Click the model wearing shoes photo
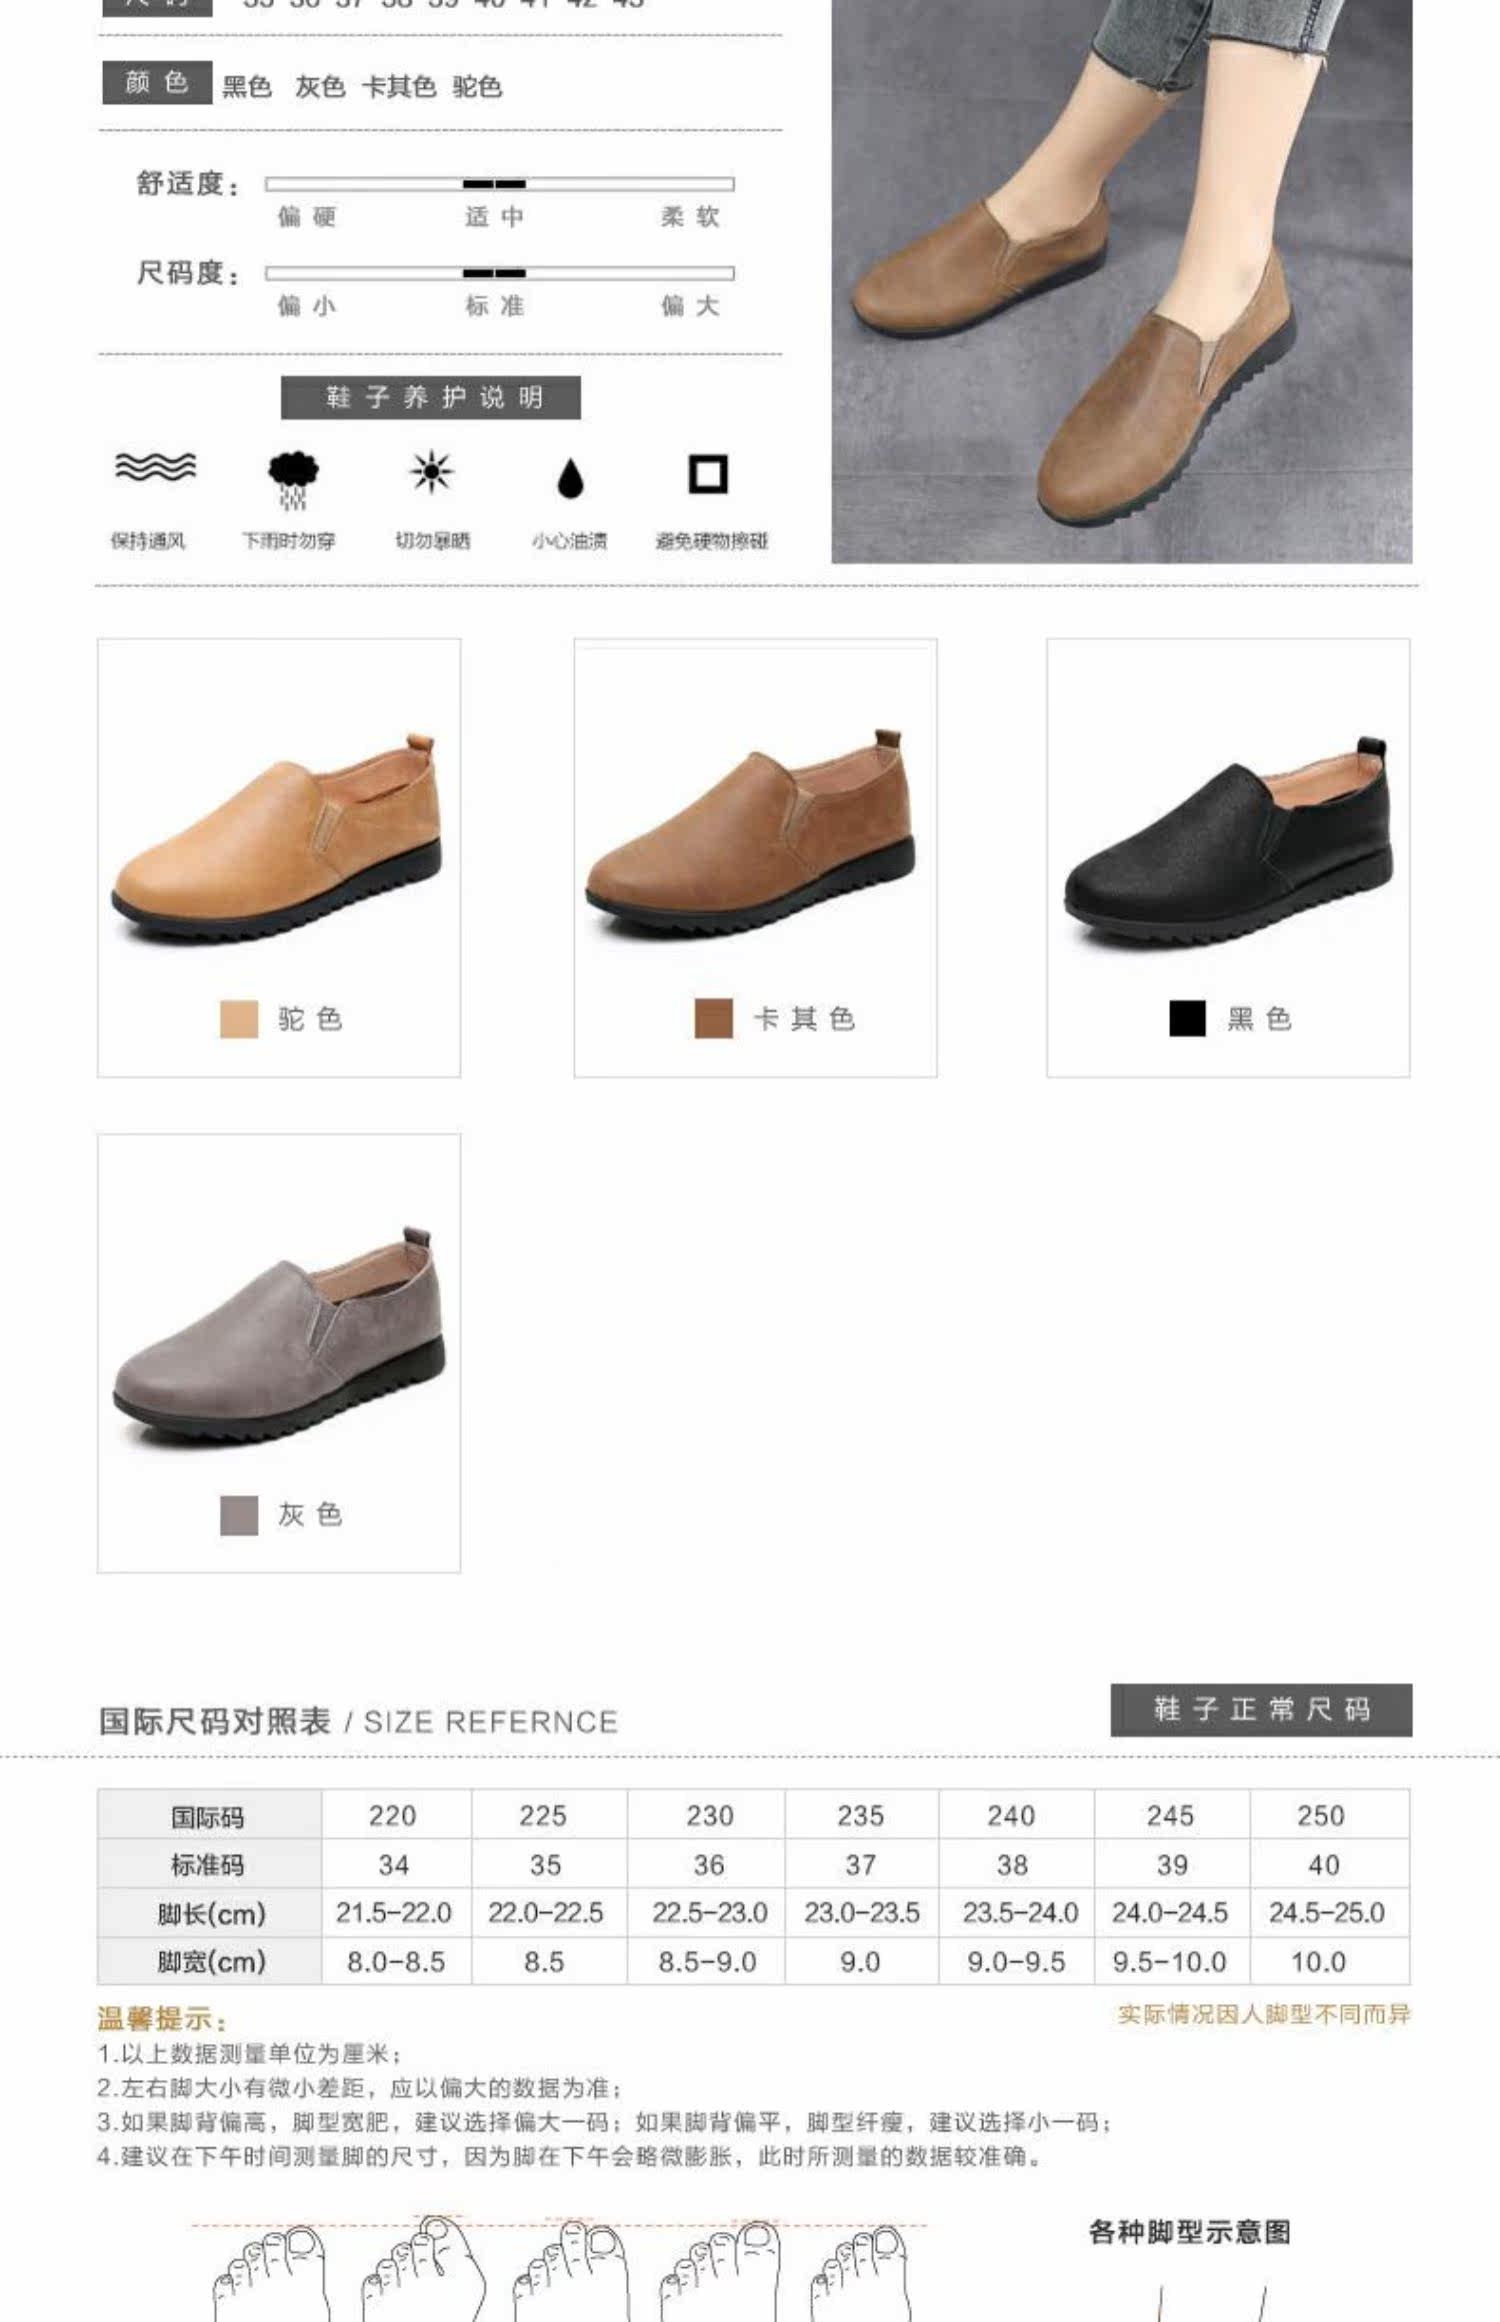1500x2322 pixels. pyautogui.click(x=1122, y=281)
